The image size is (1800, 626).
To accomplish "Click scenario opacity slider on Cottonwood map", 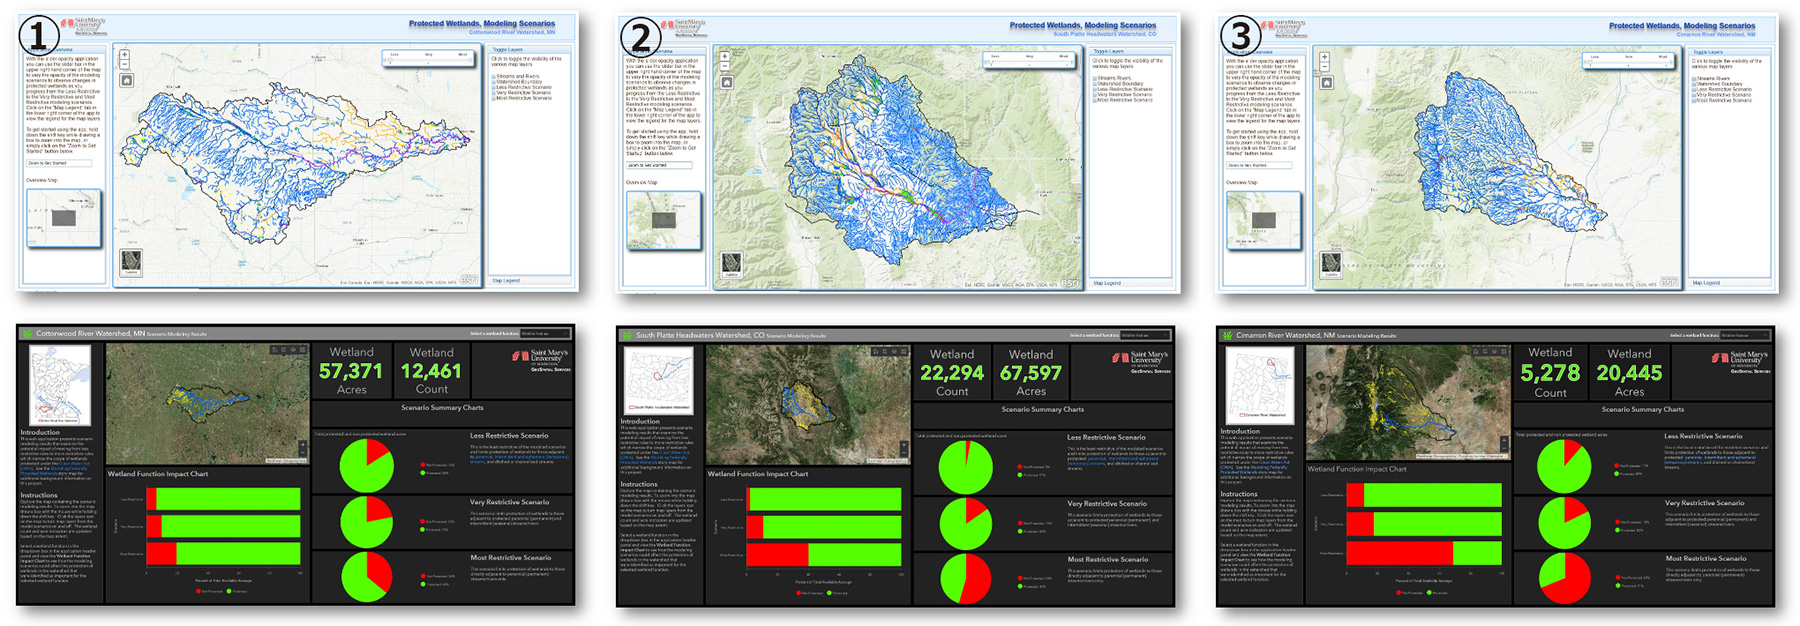I will click(x=428, y=61).
